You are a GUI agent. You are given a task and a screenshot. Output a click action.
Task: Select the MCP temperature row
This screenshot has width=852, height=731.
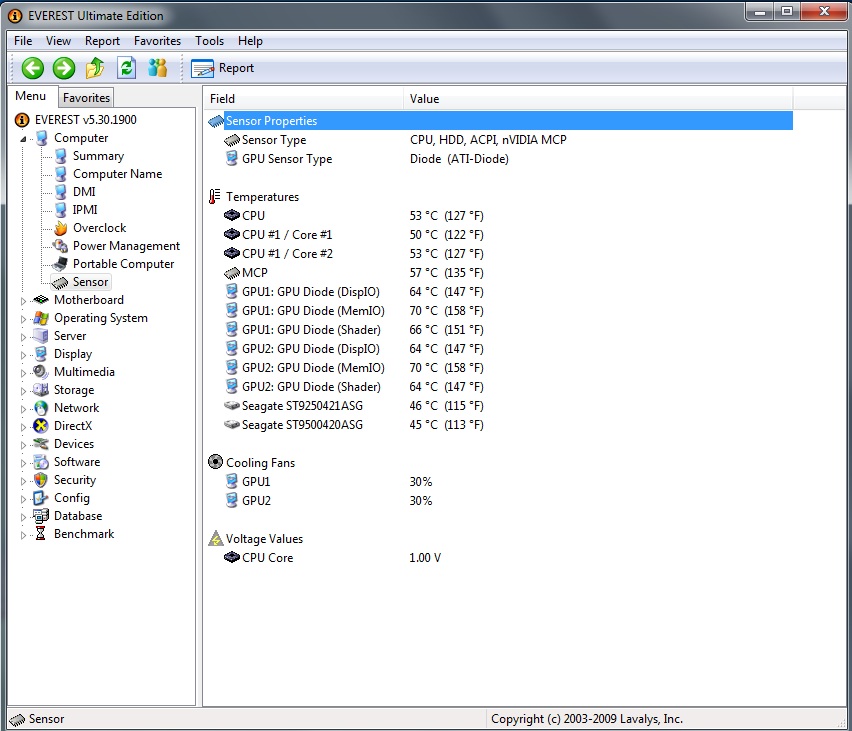(x=500, y=273)
